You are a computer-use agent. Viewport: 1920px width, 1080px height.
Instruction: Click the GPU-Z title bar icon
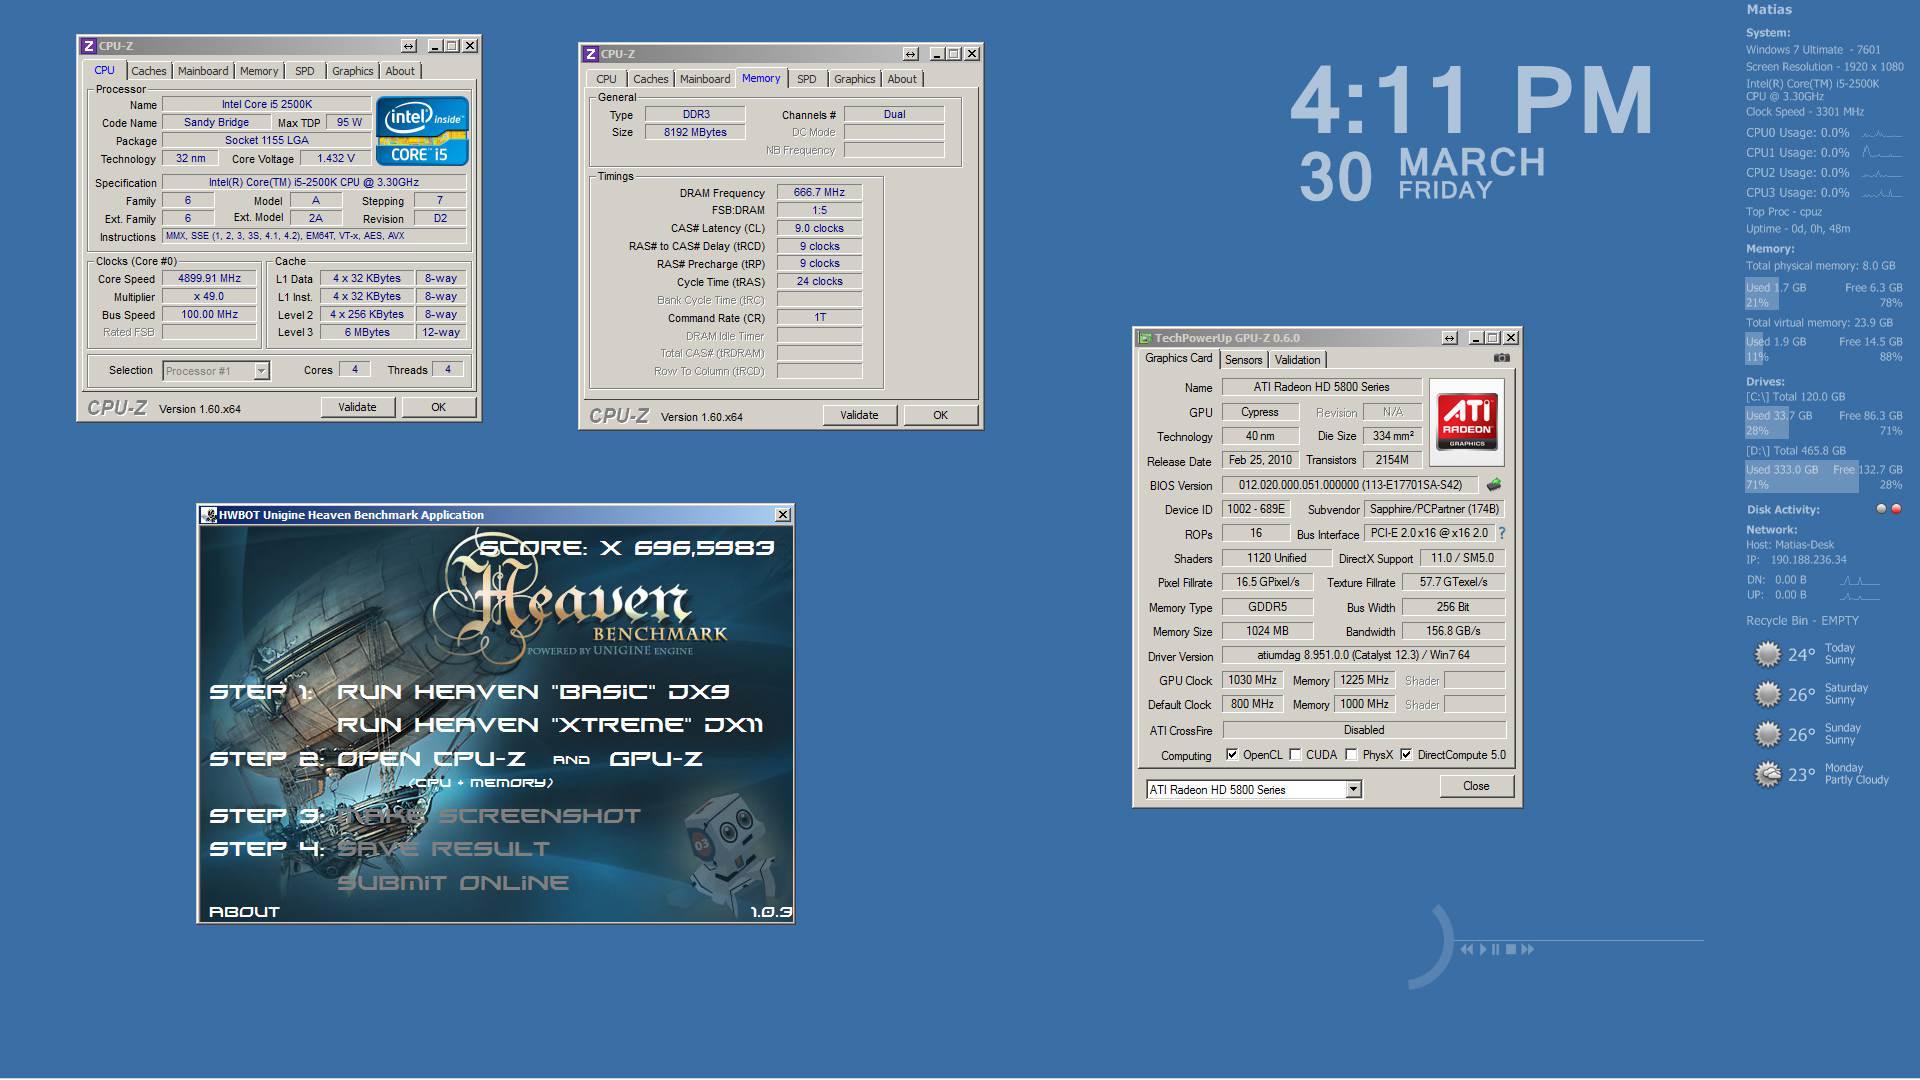click(1145, 338)
